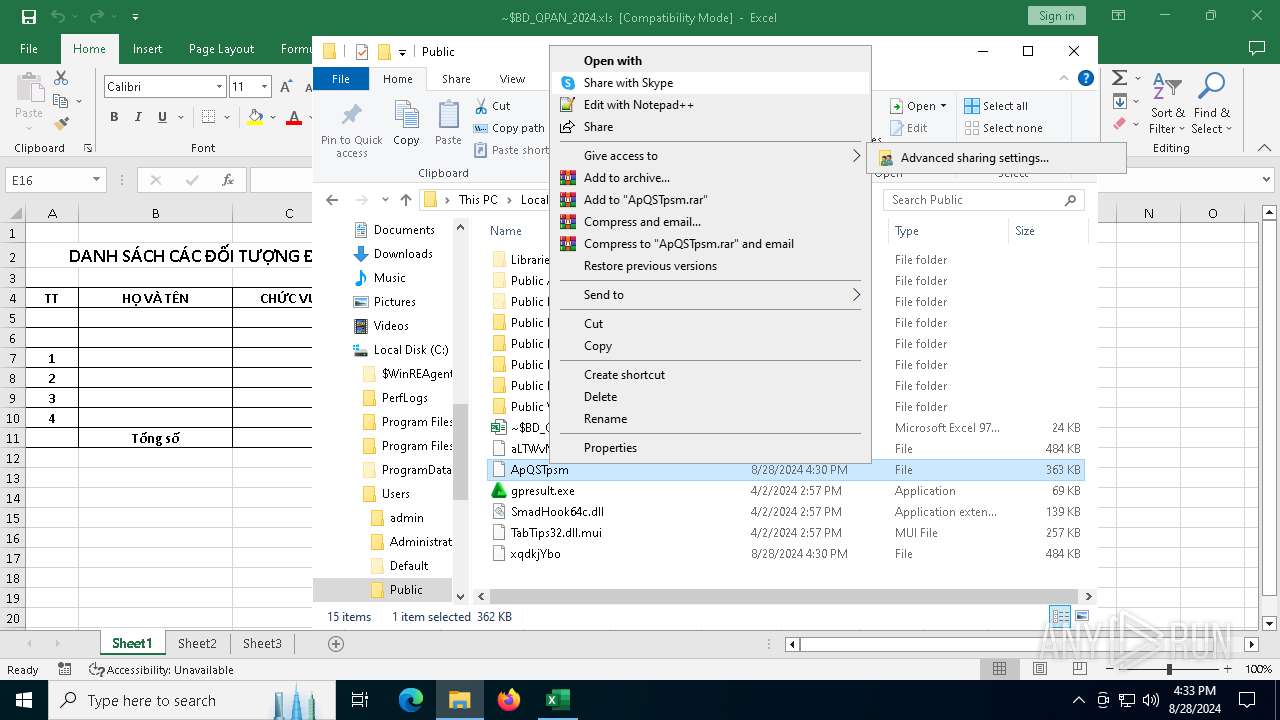The image size is (1280, 720).
Task: Choose Compress and email... option
Action: 642,222
